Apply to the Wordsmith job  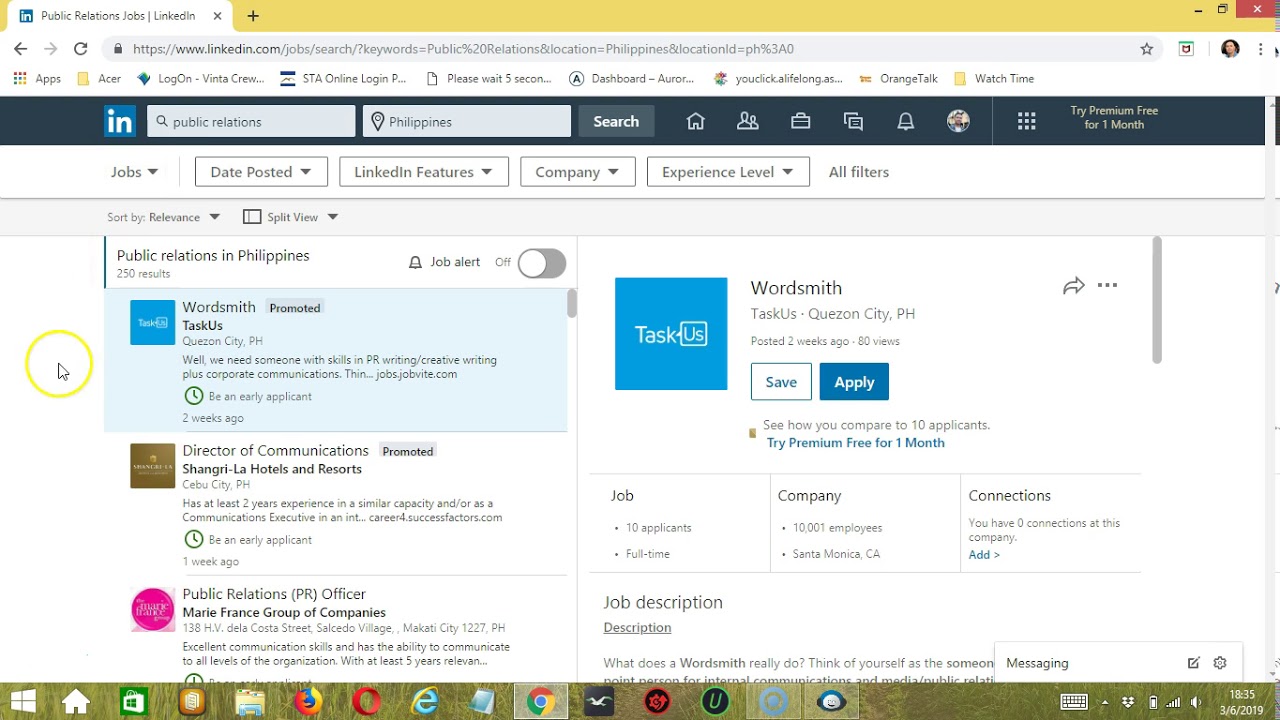click(x=854, y=382)
